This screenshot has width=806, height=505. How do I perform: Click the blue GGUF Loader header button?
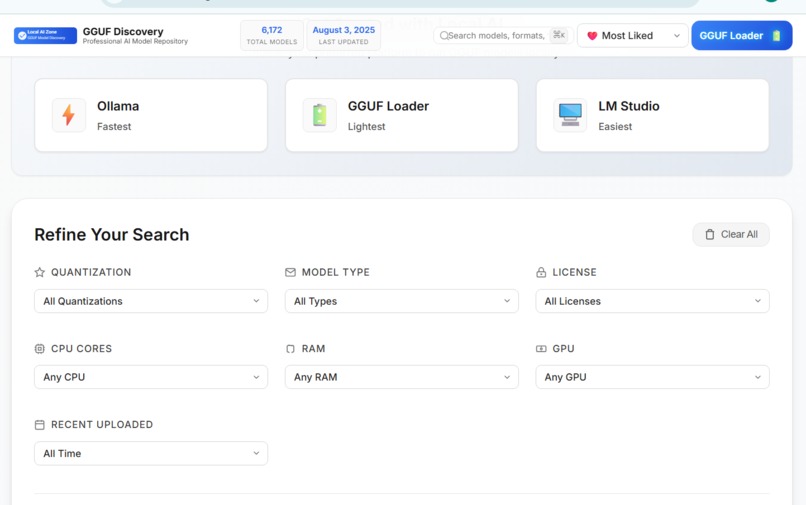click(x=742, y=35)
